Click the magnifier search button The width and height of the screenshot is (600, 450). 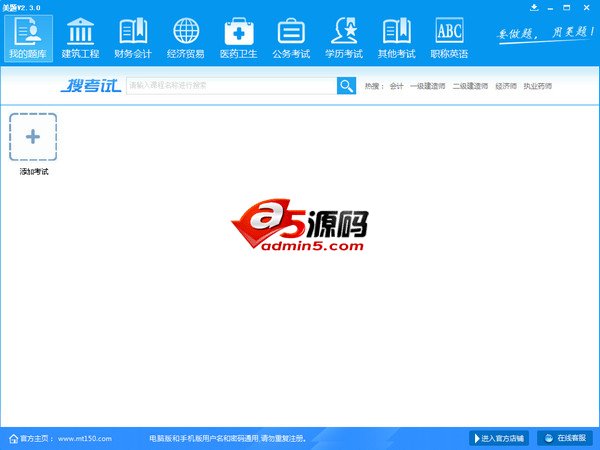[346, 86]
